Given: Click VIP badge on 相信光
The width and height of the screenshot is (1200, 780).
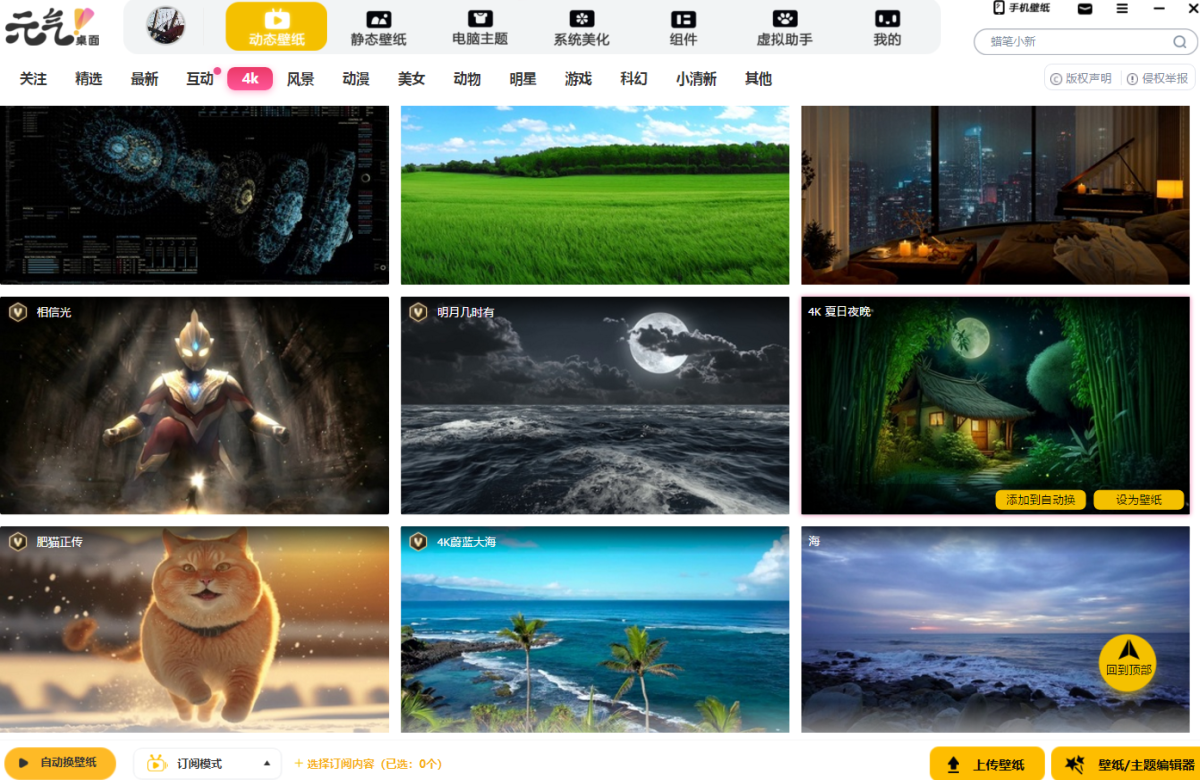Looking at the screenshot, I should click(17, 312).
